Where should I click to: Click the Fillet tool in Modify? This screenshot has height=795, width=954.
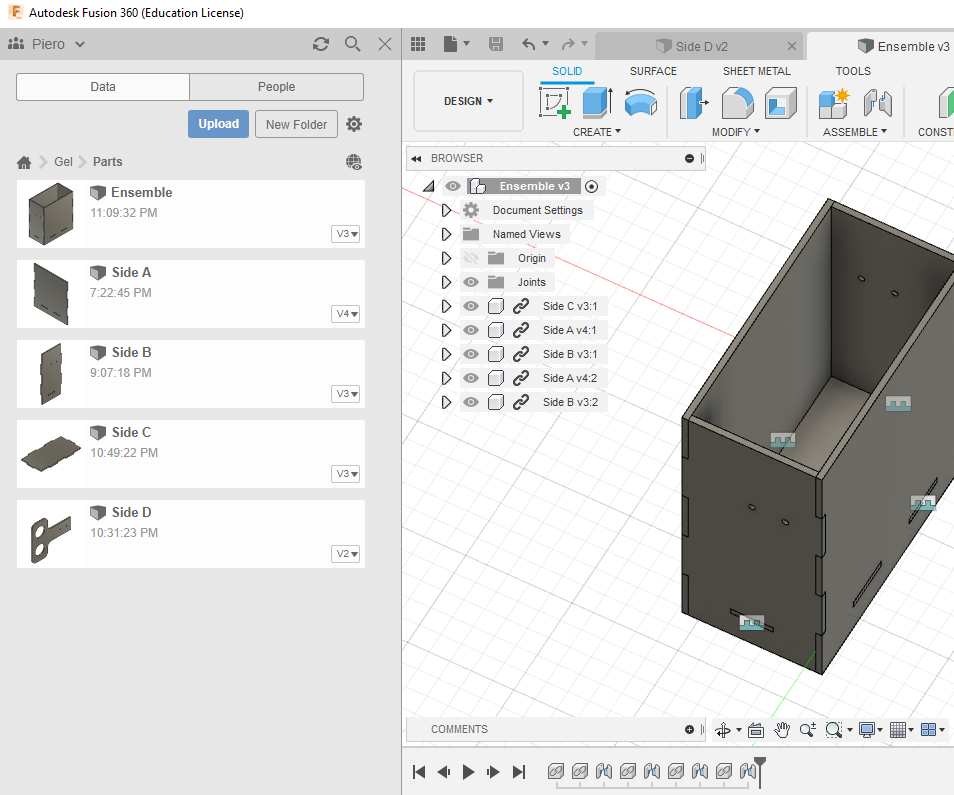[738, 103]
